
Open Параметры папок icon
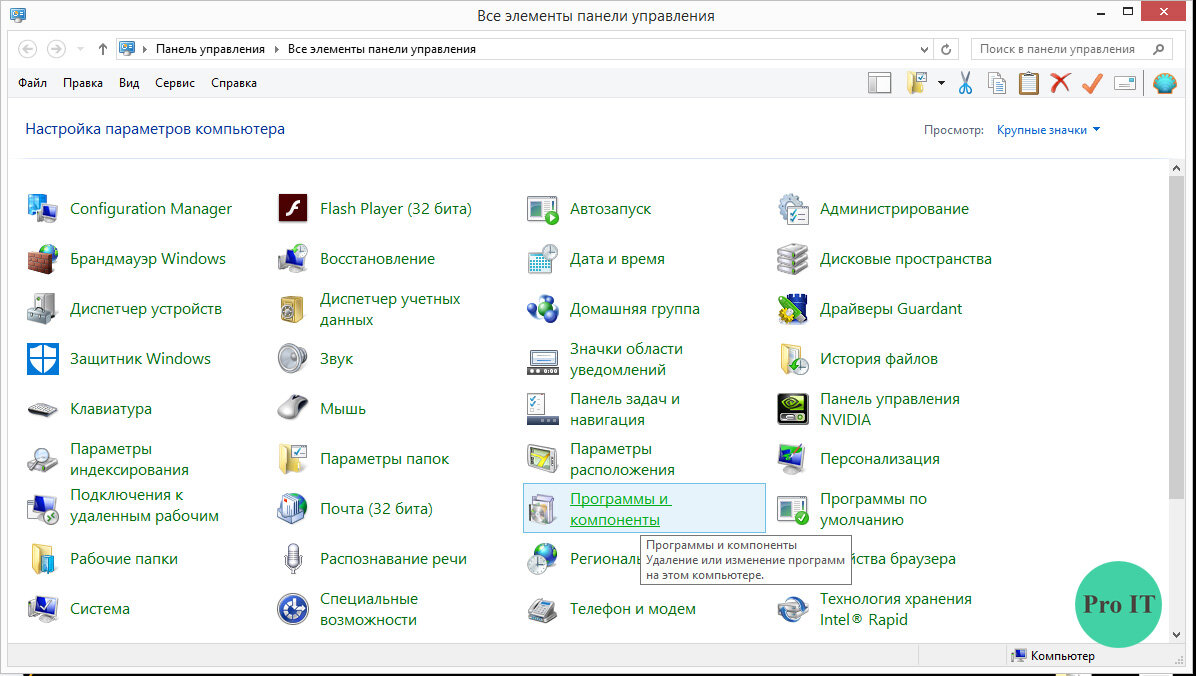292,459
